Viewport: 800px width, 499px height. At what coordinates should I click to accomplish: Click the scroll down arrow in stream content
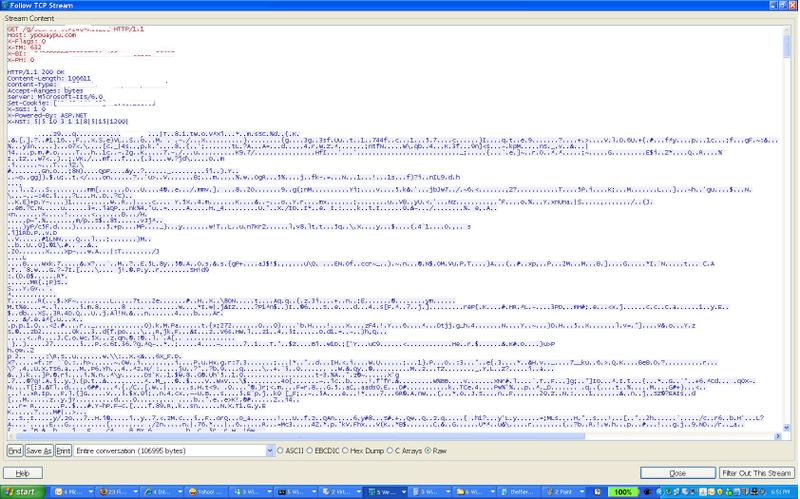pyautogui.click(x=787, y=428)
